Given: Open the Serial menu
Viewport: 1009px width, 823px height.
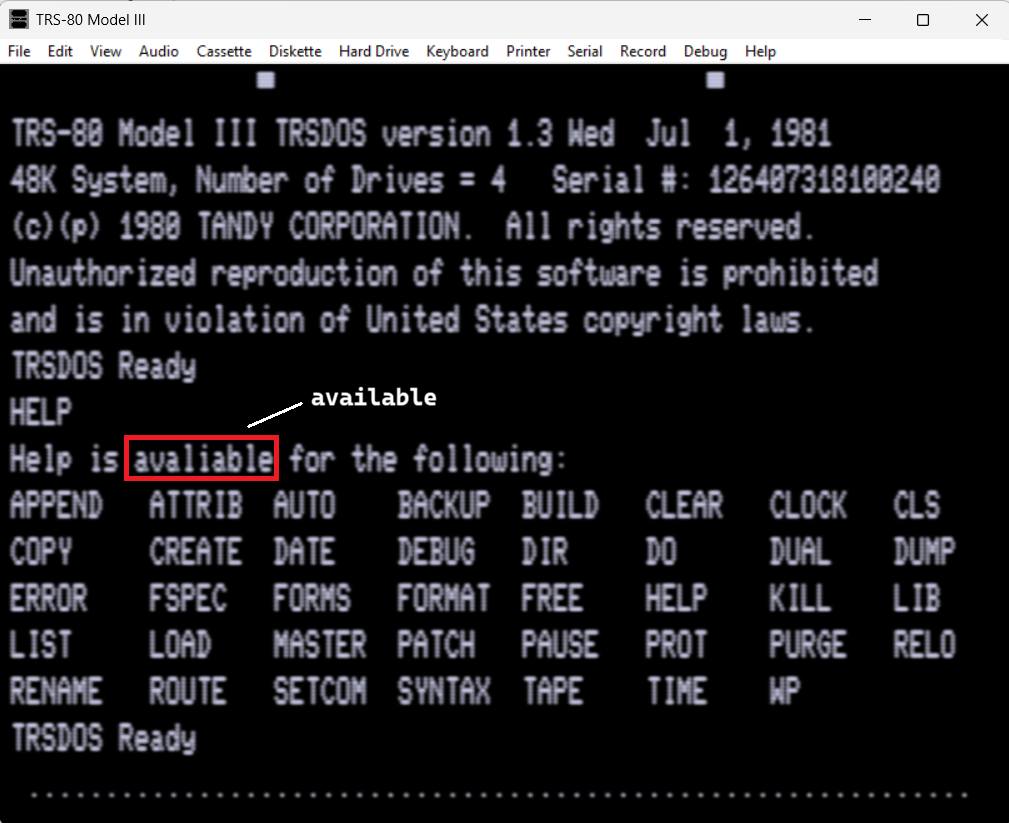Looking at the screenshot, I should pyautogui.click(x=584, y=51).
